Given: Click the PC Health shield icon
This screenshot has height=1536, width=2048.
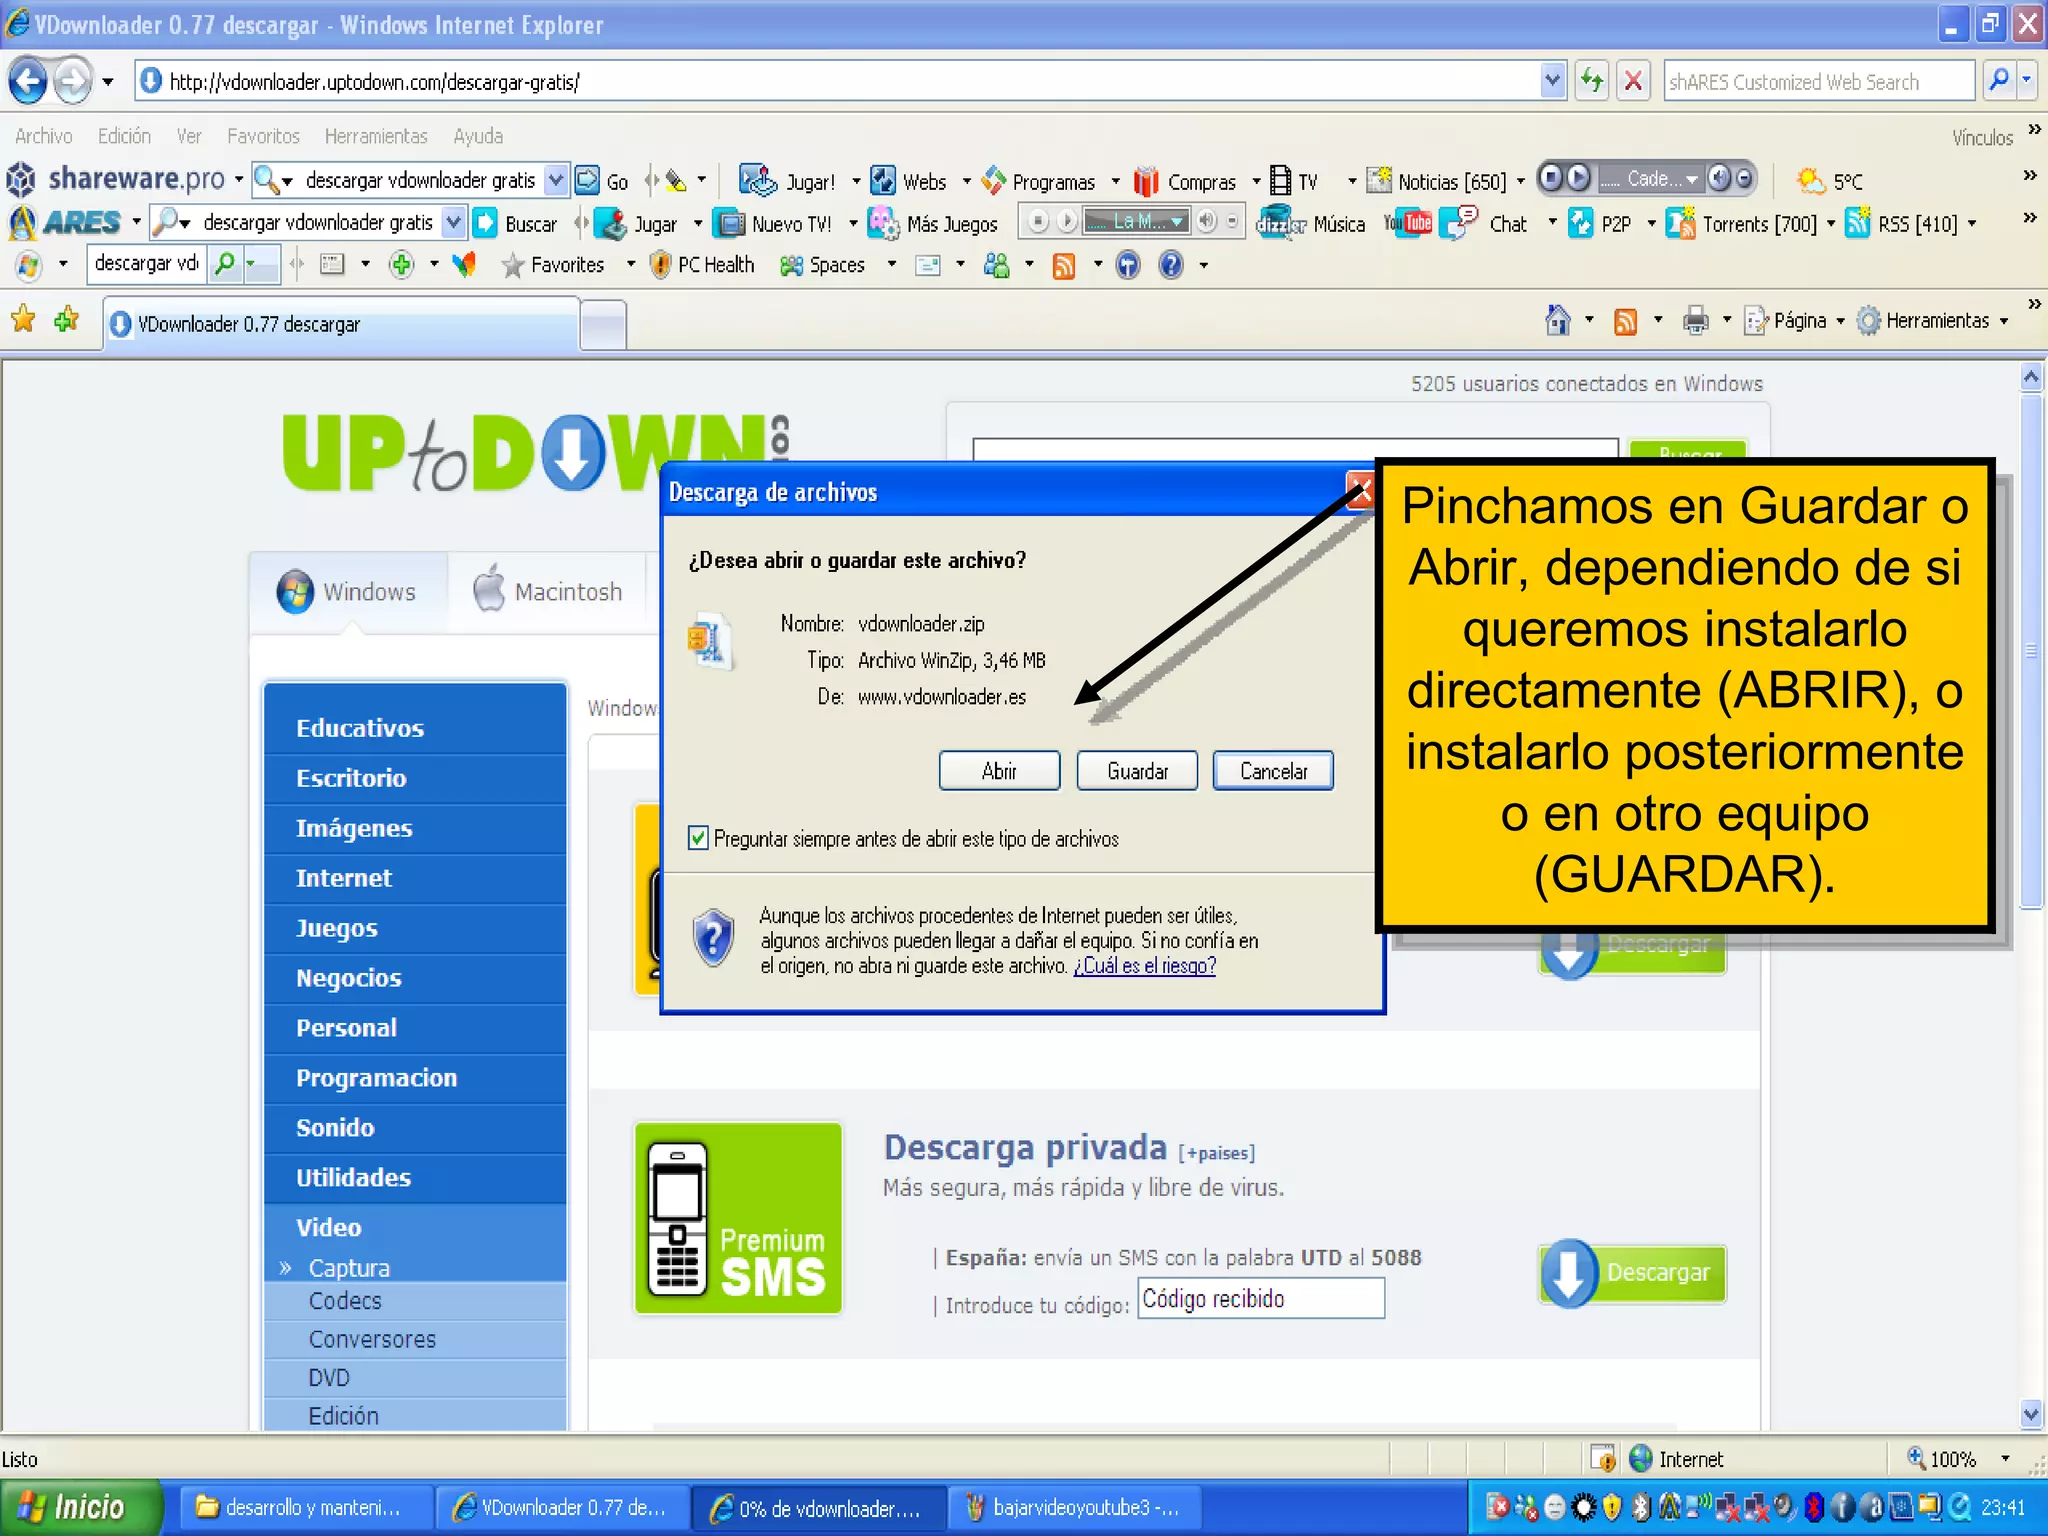Looking at the screenshot, I should pos(660,265).
